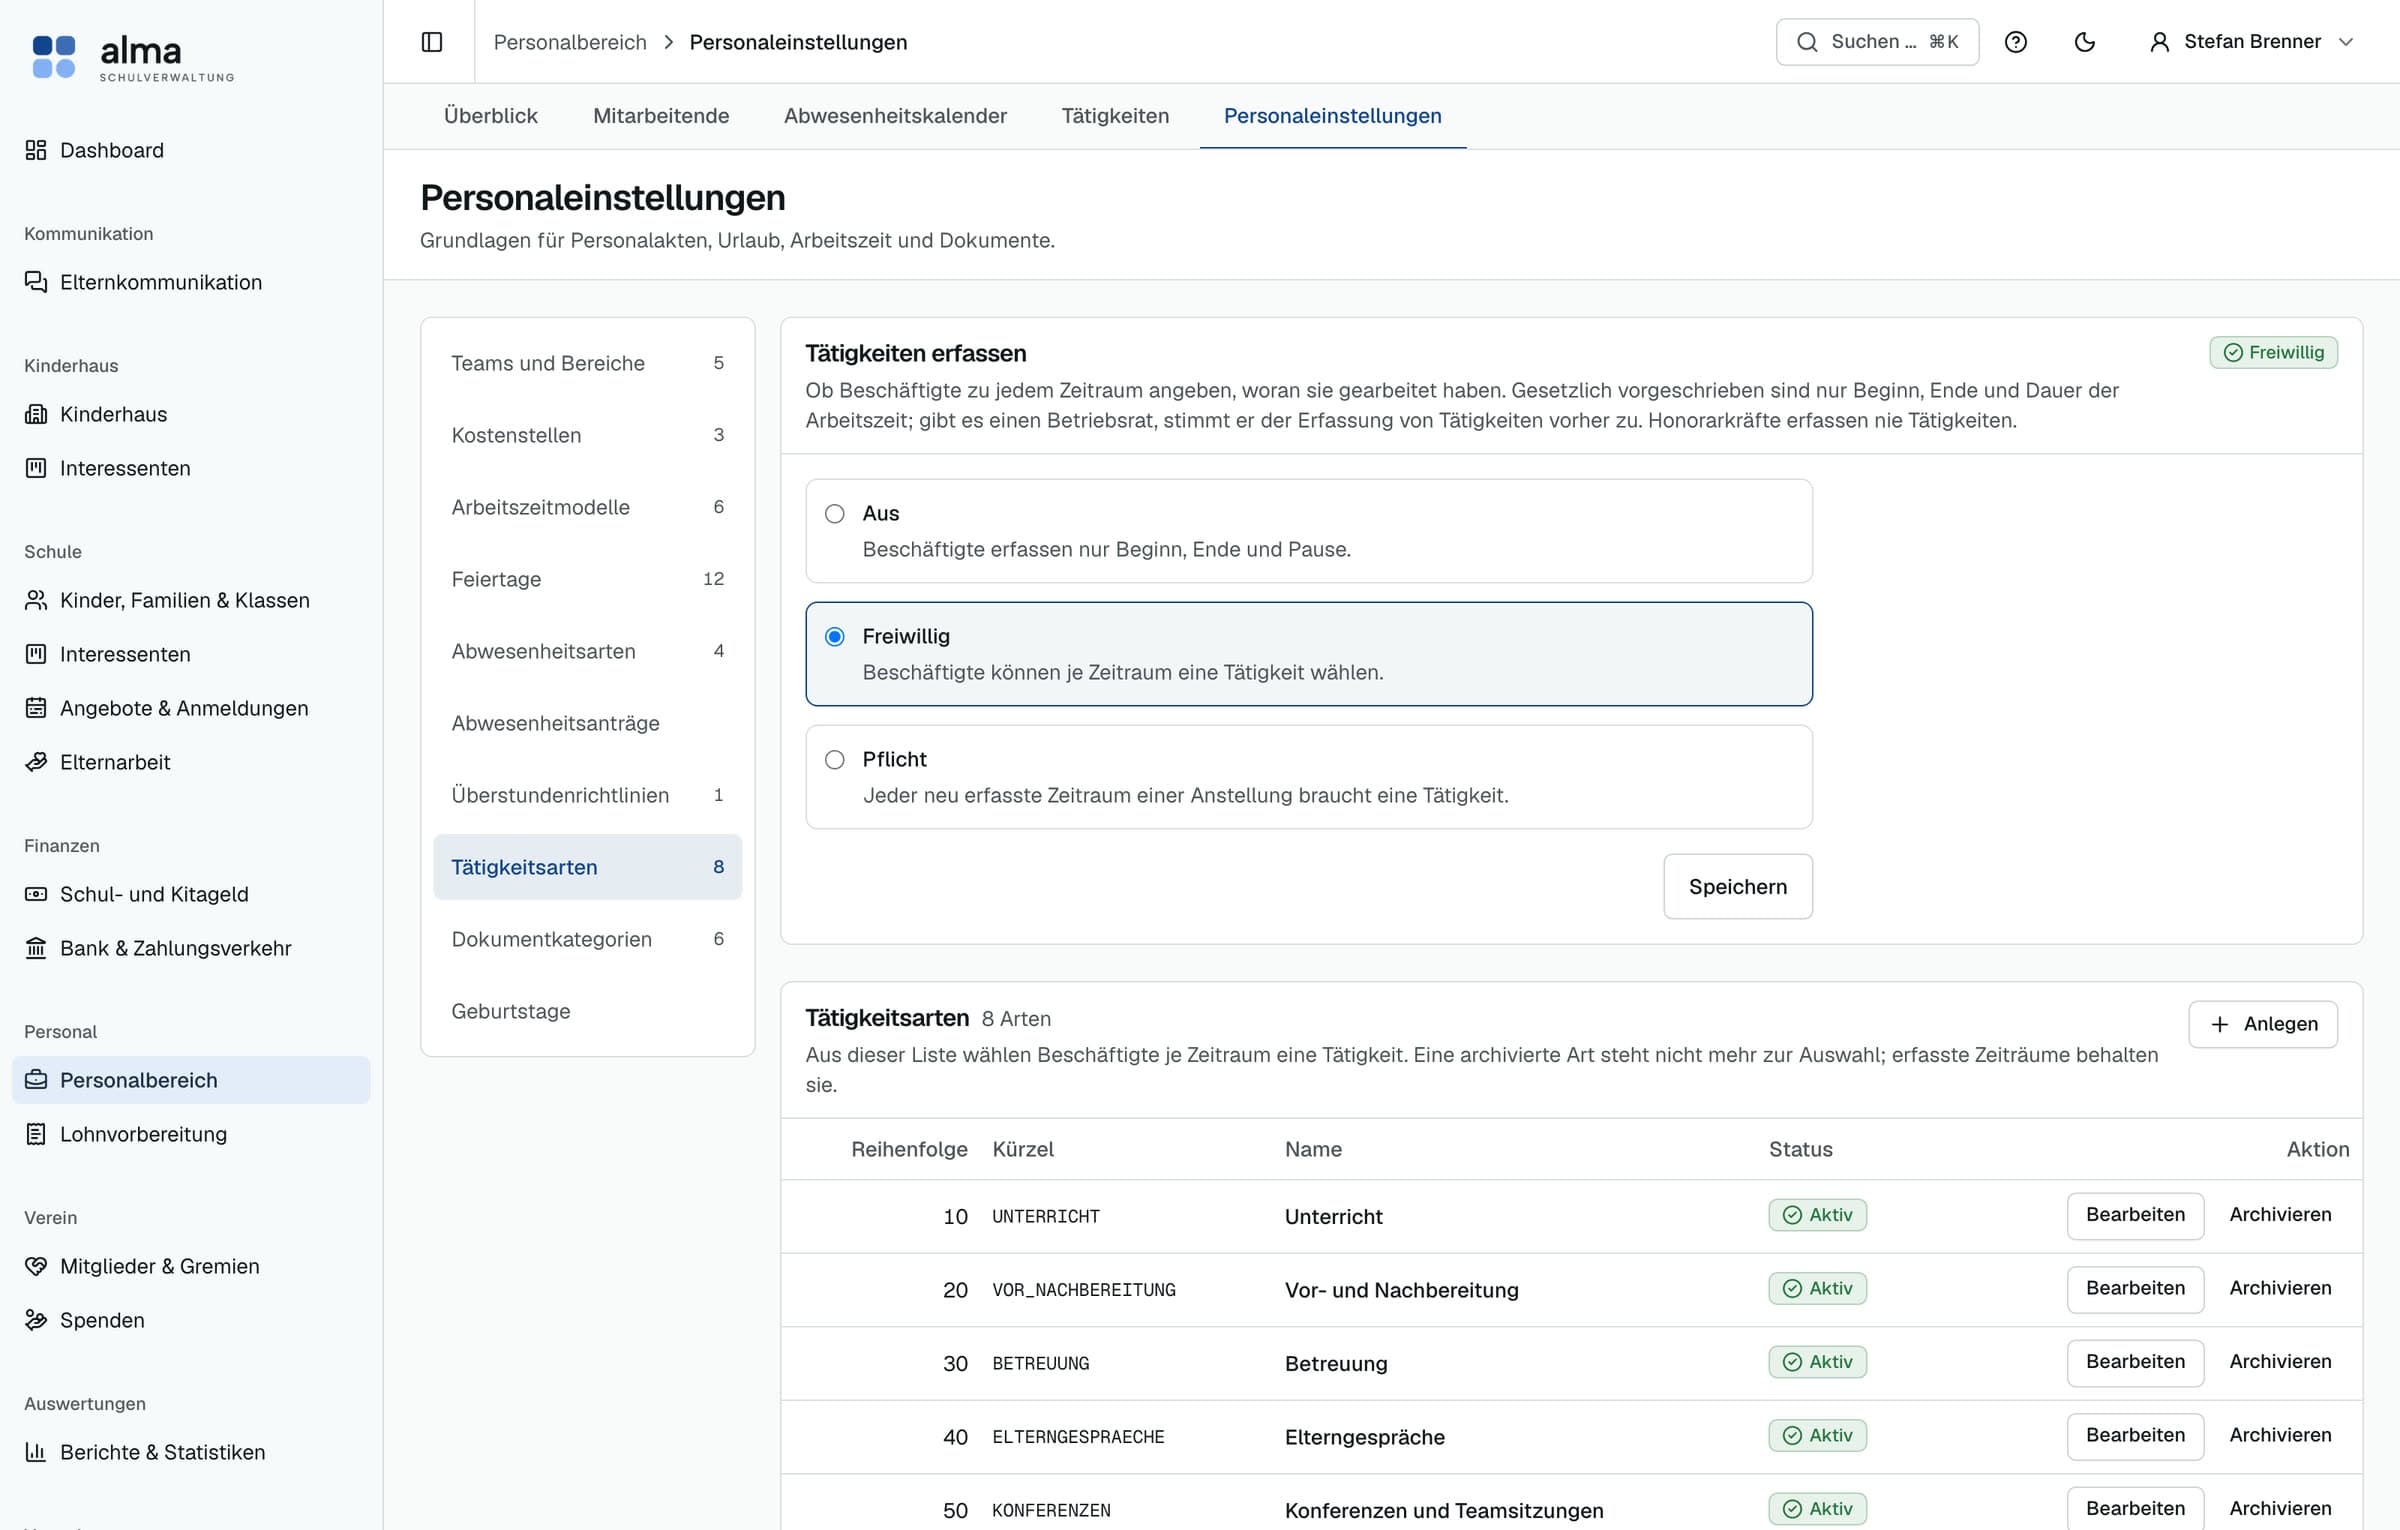Edit the Unterricht row via Bearbeiten
The image size is (2400, 1530).
click(2135, 1215)
